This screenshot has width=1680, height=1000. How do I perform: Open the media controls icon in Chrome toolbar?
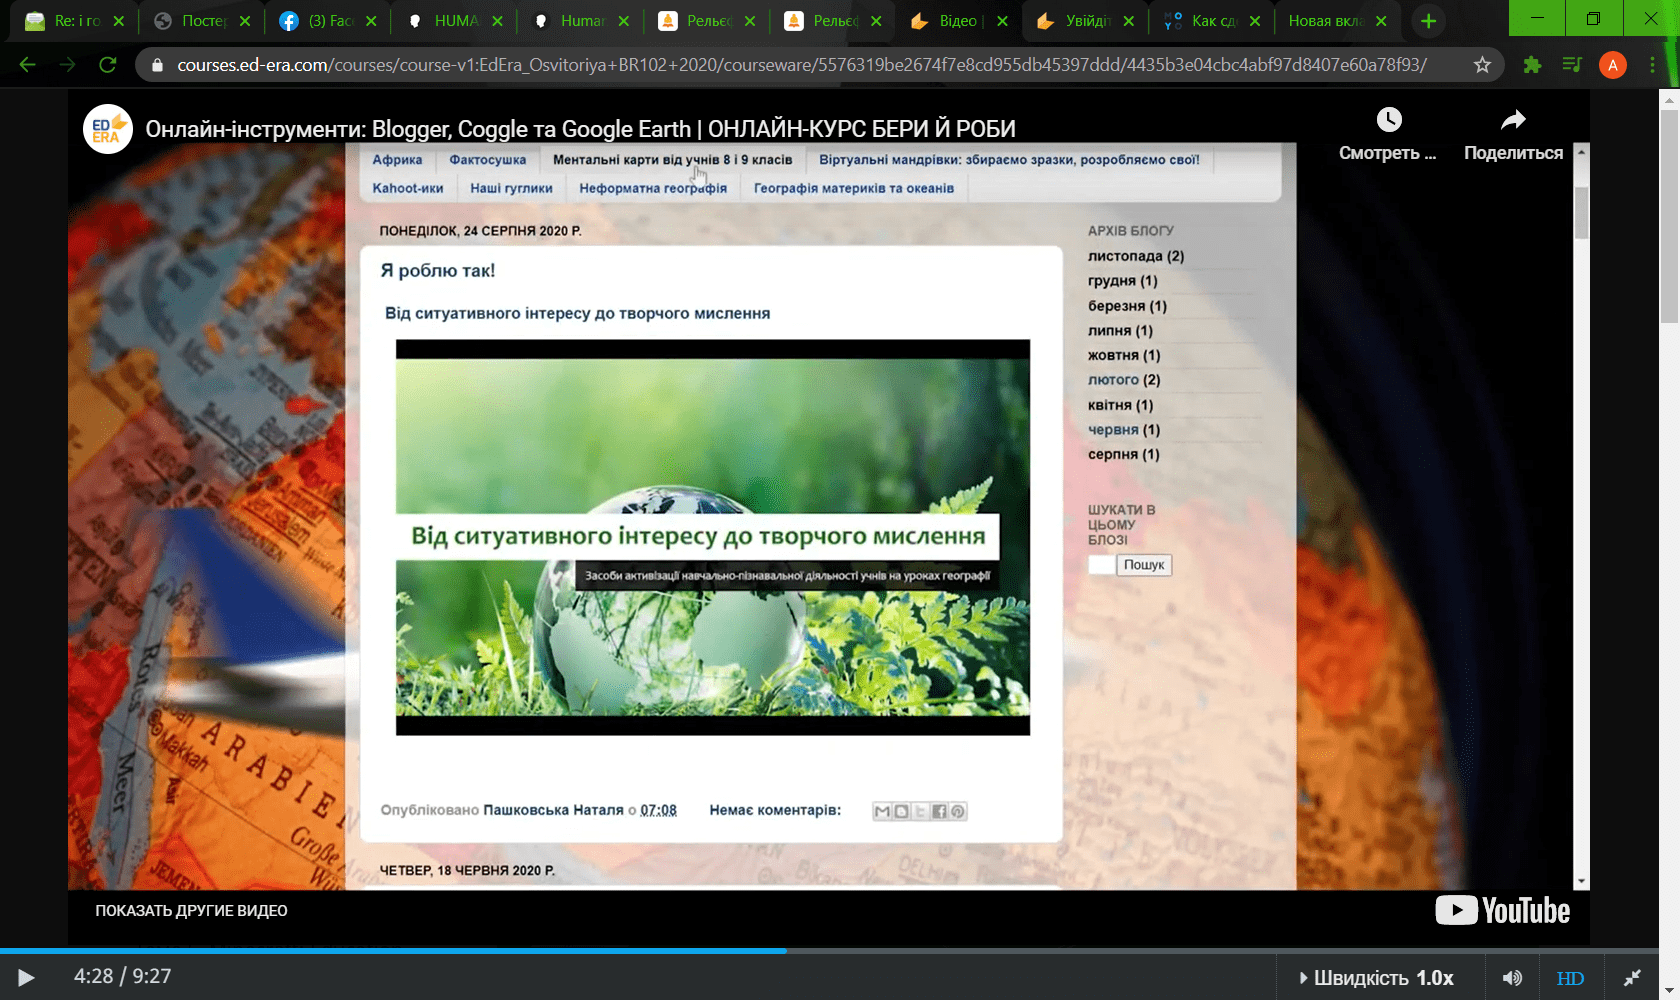[x=1572, y=65]
